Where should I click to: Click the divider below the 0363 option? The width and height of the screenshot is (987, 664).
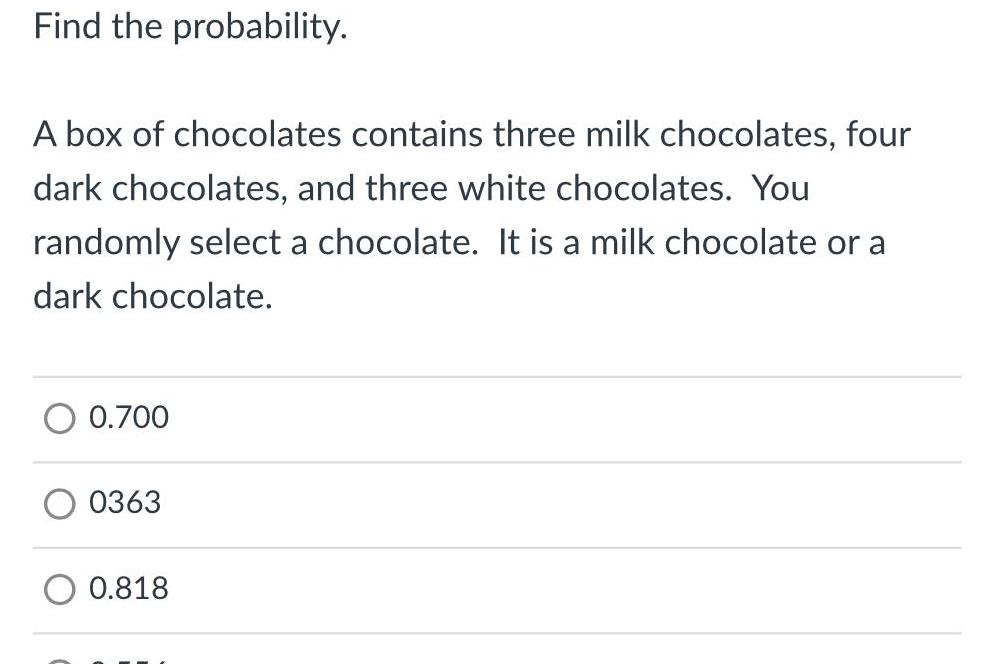pos(493,546)
